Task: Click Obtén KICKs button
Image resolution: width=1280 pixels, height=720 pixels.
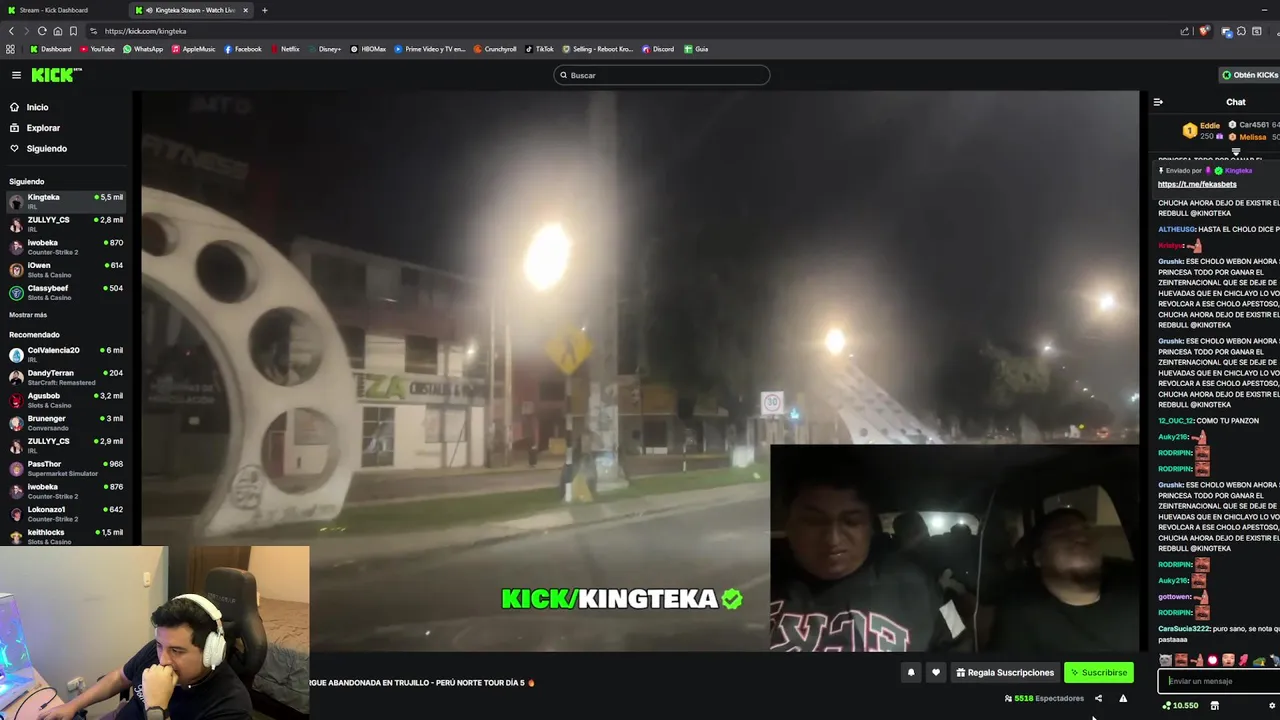Action: 1250,75
